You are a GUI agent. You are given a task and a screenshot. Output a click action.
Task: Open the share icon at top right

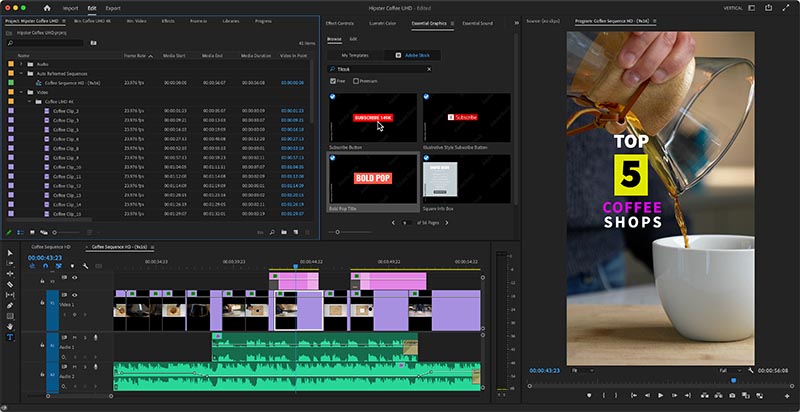(768, 8)
